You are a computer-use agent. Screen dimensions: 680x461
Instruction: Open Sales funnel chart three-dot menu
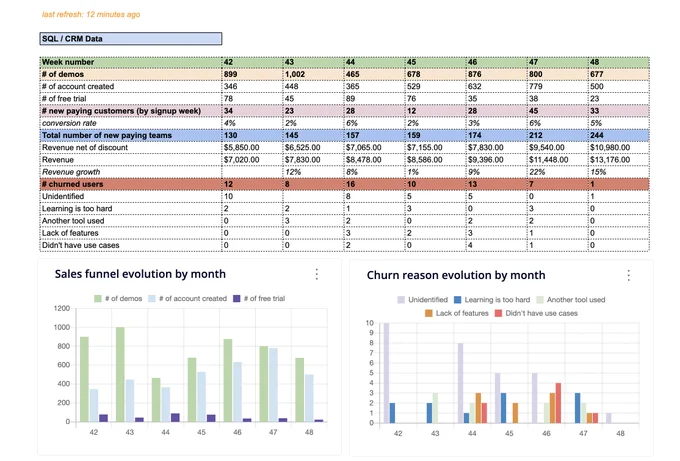click(x=317, y=274)
